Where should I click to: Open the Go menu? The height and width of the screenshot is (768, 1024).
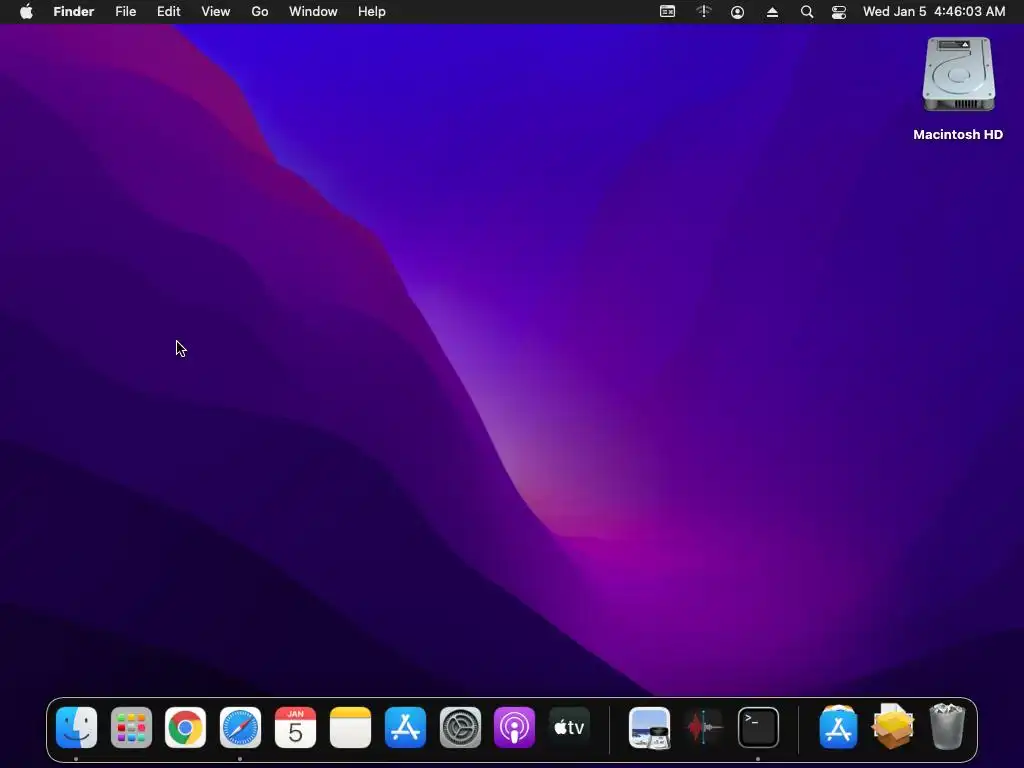pyautogui.click(x=260, y=12)
